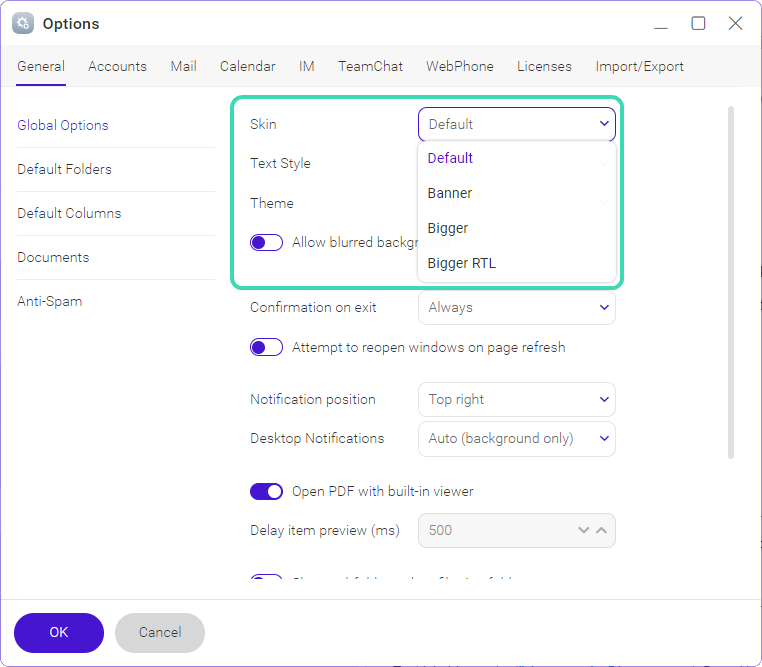Select Default Folders in the sidebar
Viewport: 762px width, 667px height.
[64, 169]
